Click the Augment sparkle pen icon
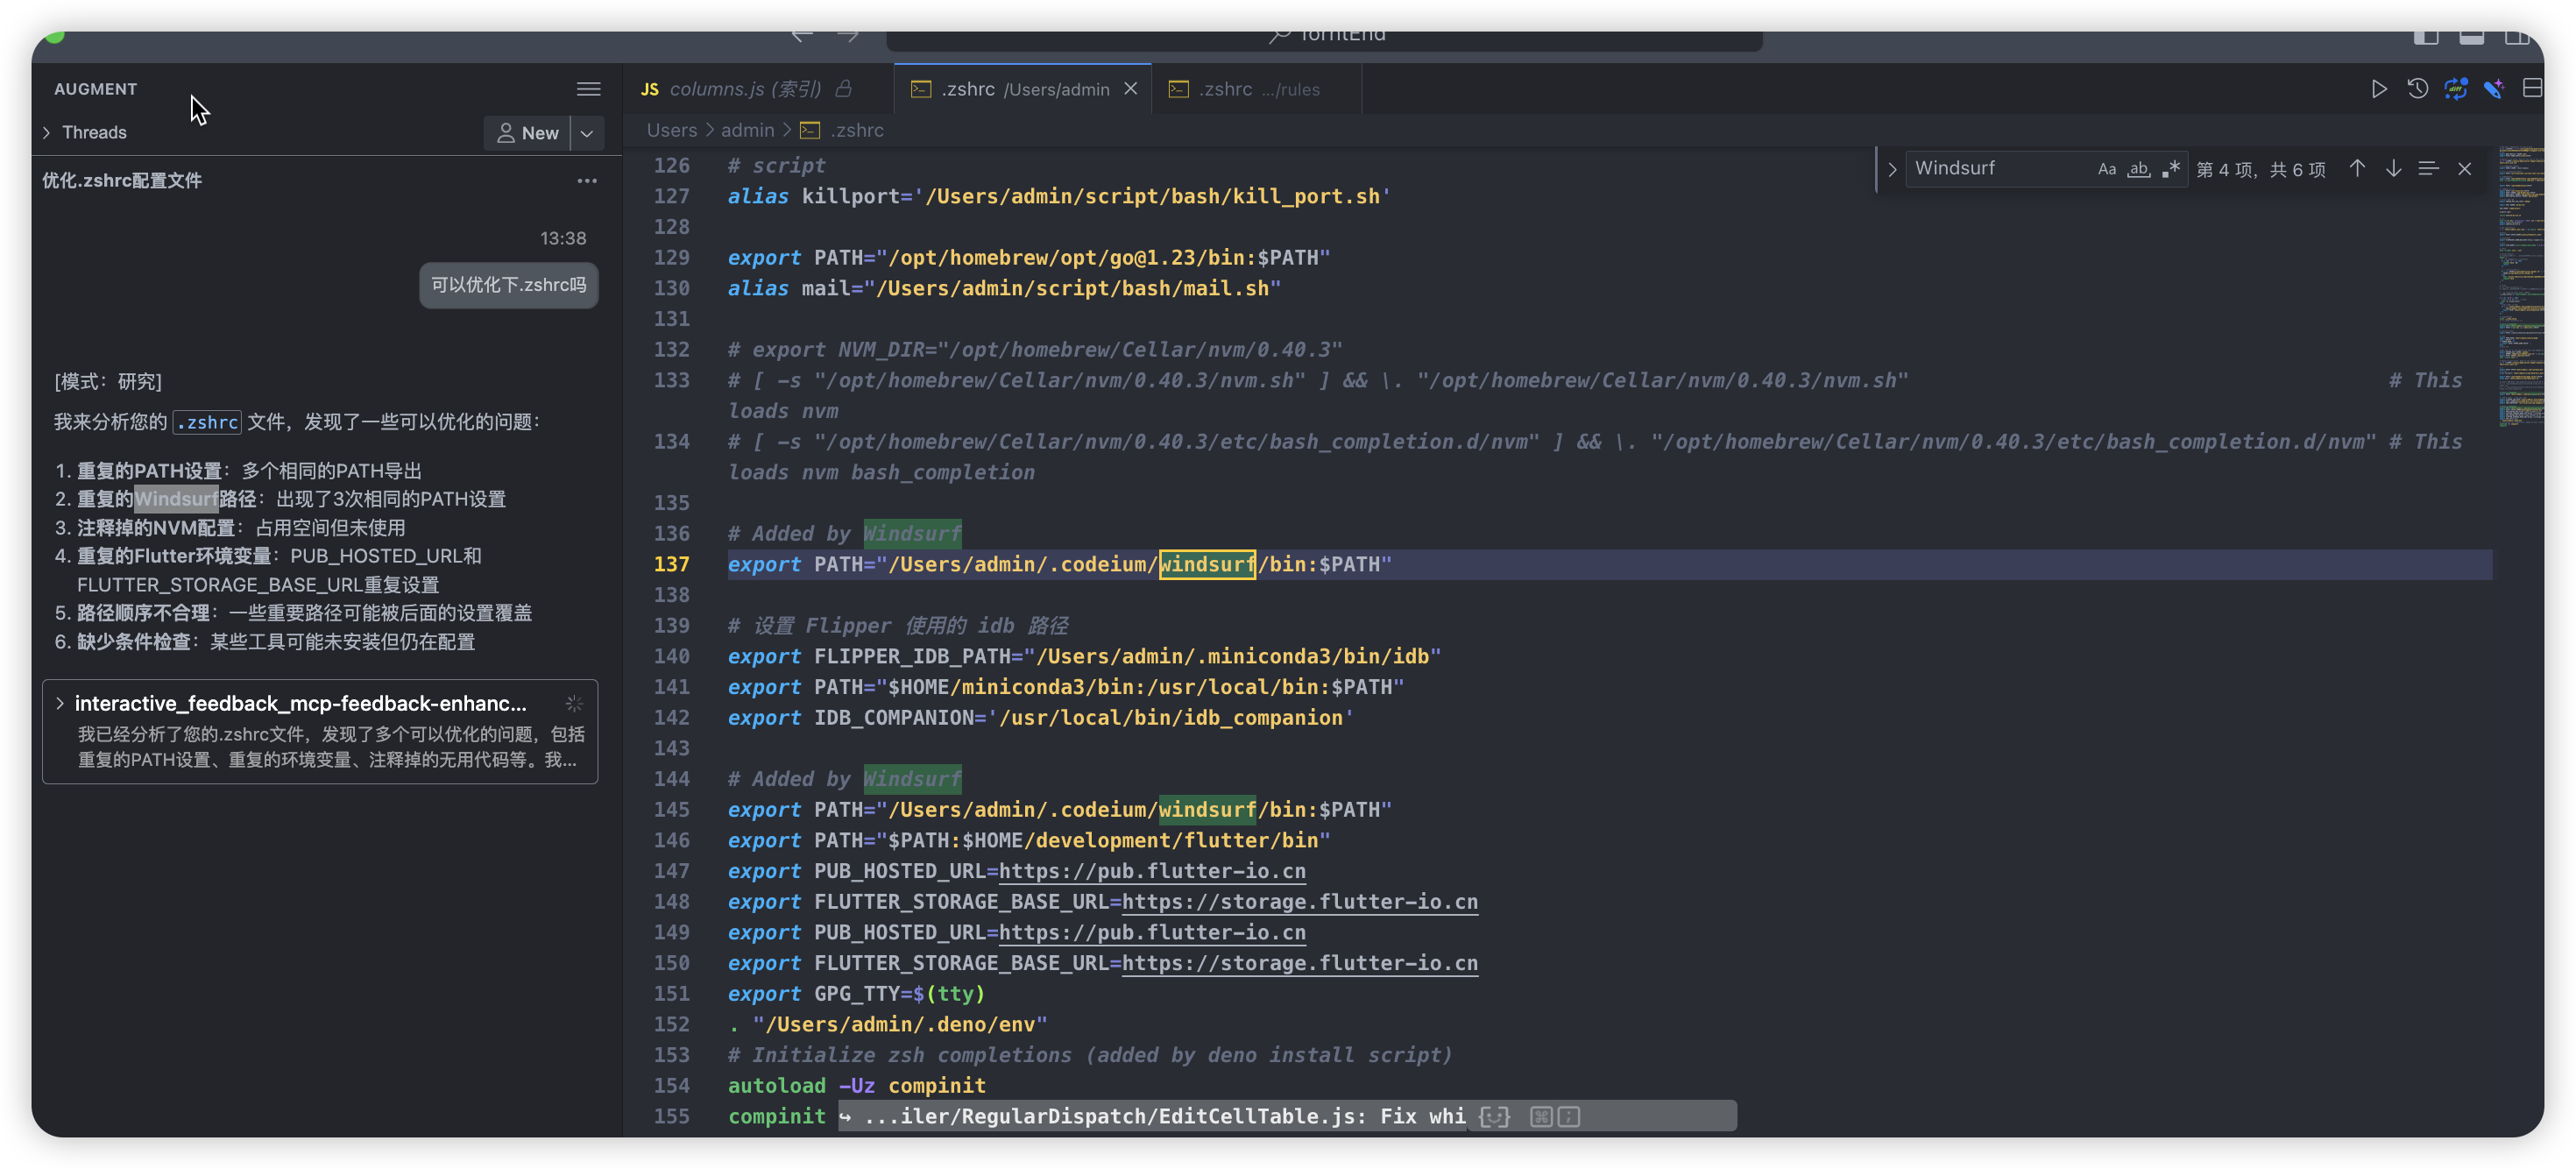This screenshot has width=2576, height=1169. coord(2493,89)
